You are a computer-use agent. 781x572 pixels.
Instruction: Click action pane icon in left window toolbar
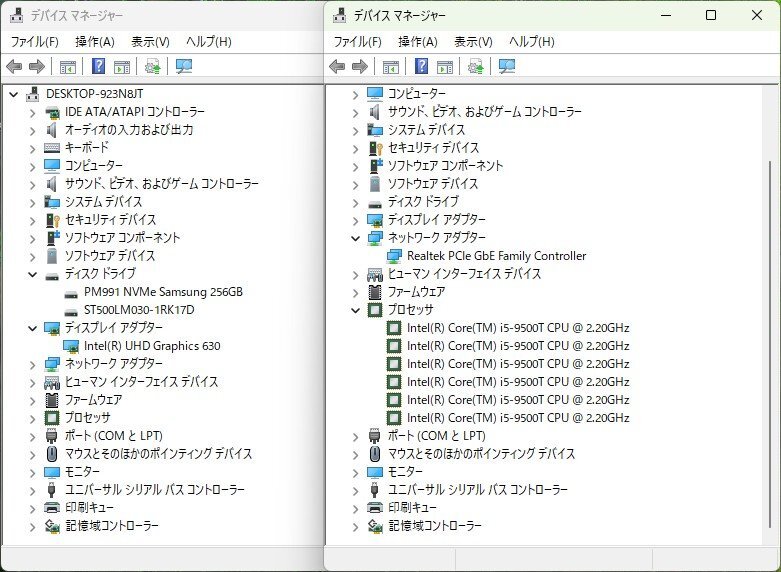(122, 66)
